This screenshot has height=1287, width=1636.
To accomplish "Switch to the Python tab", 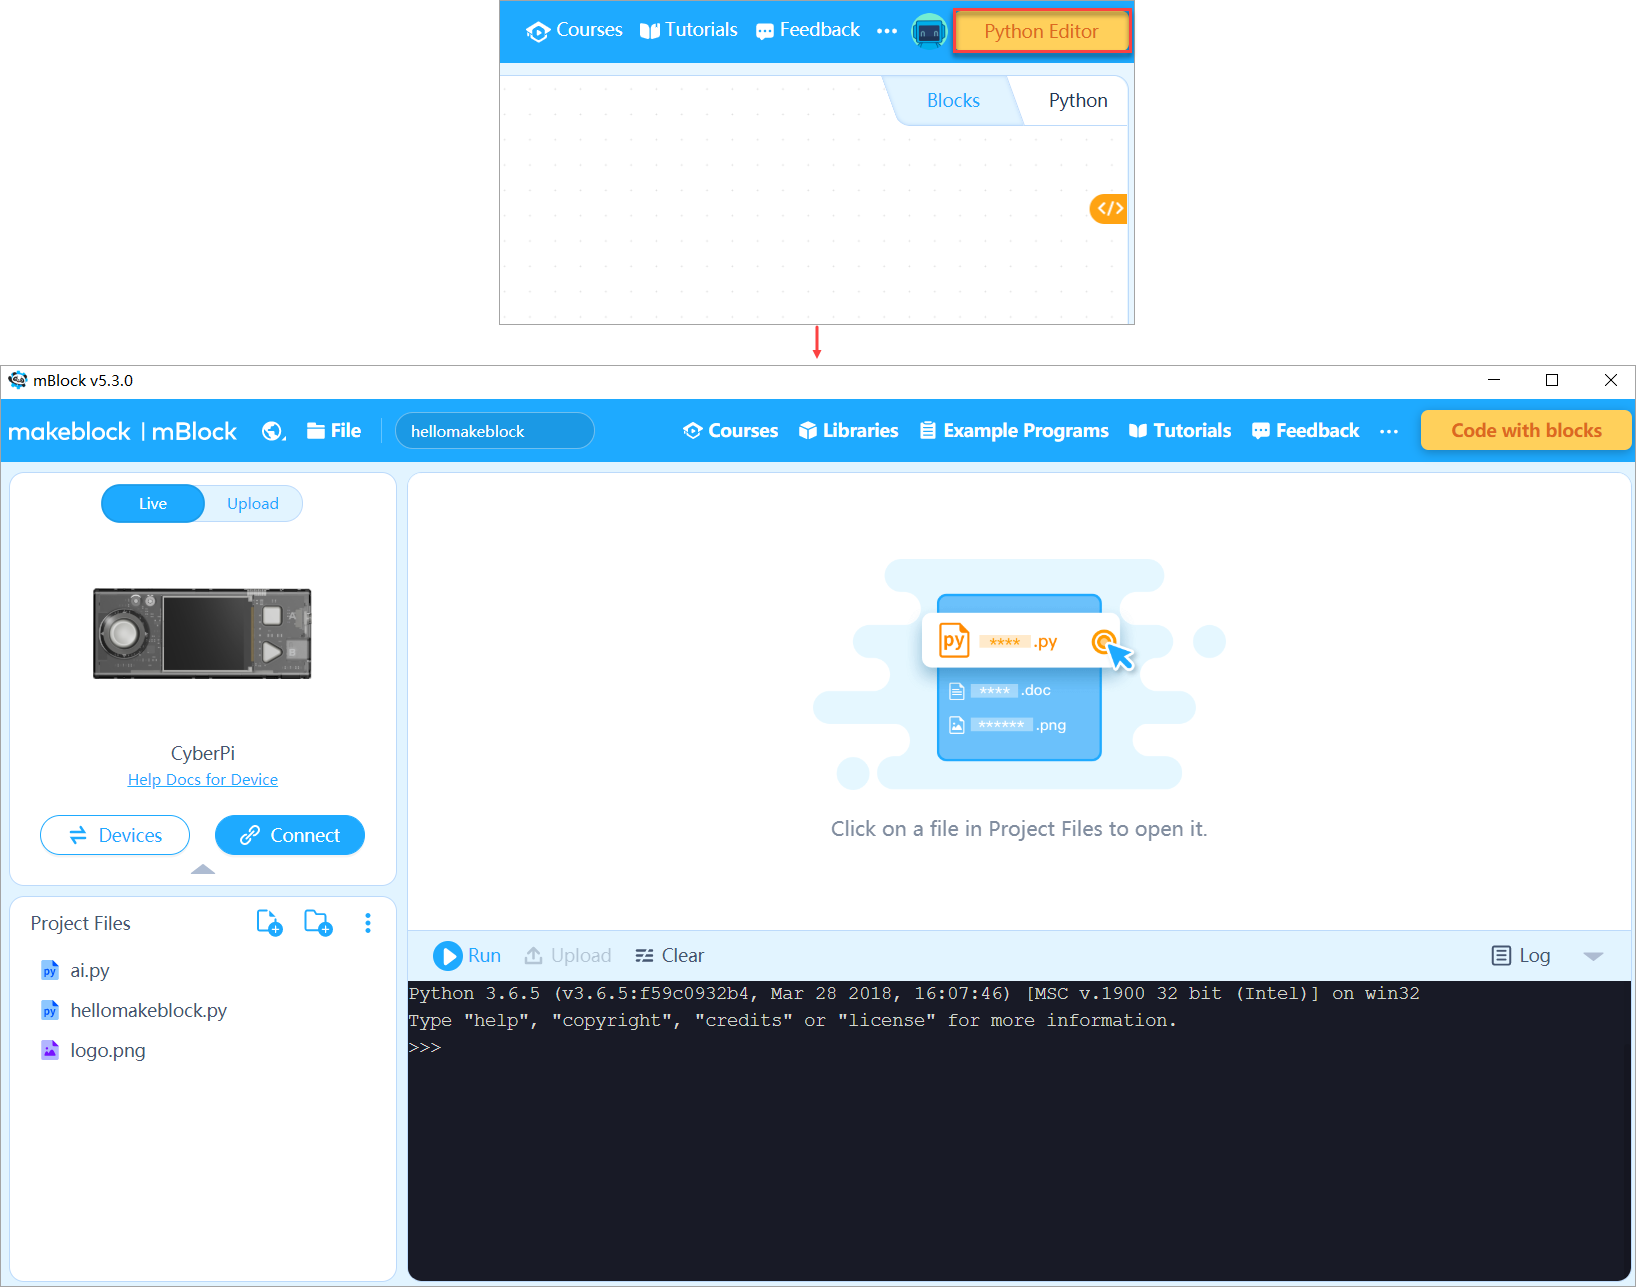I will point(1077,101).
